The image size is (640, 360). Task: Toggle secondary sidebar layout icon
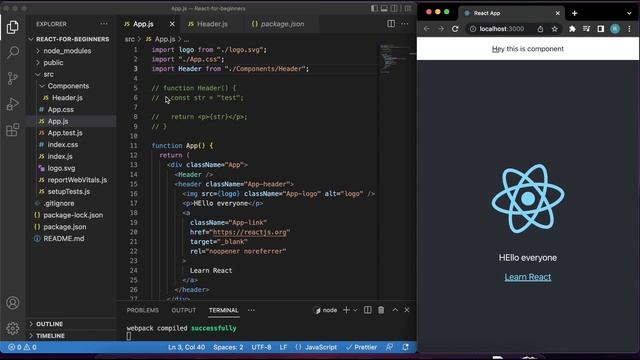coord(394,9)
